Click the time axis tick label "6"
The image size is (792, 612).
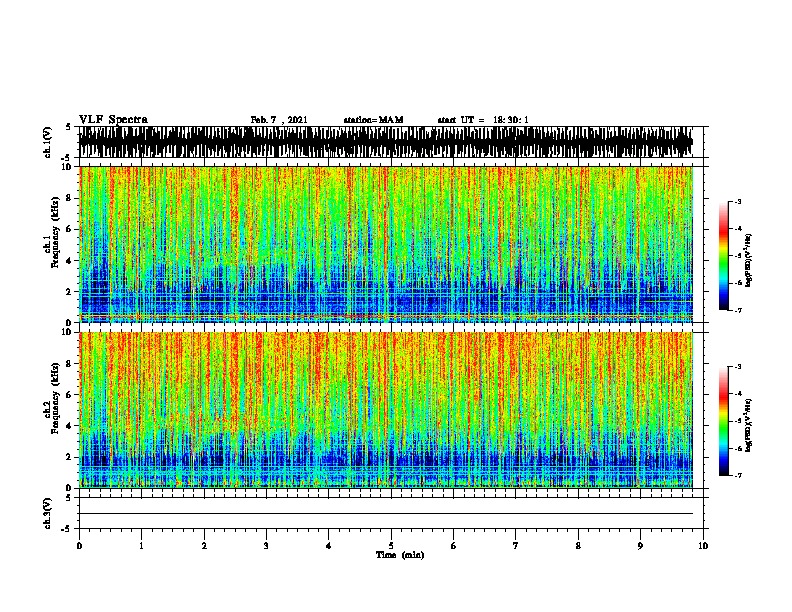pos(454,546)
